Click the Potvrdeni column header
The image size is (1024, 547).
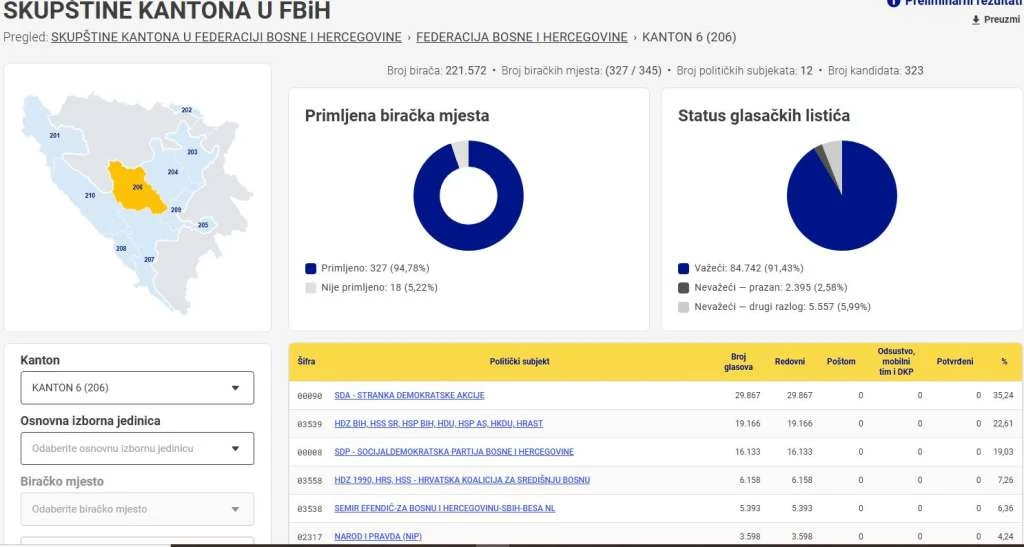pyautogui.click(x=955, y=361)
